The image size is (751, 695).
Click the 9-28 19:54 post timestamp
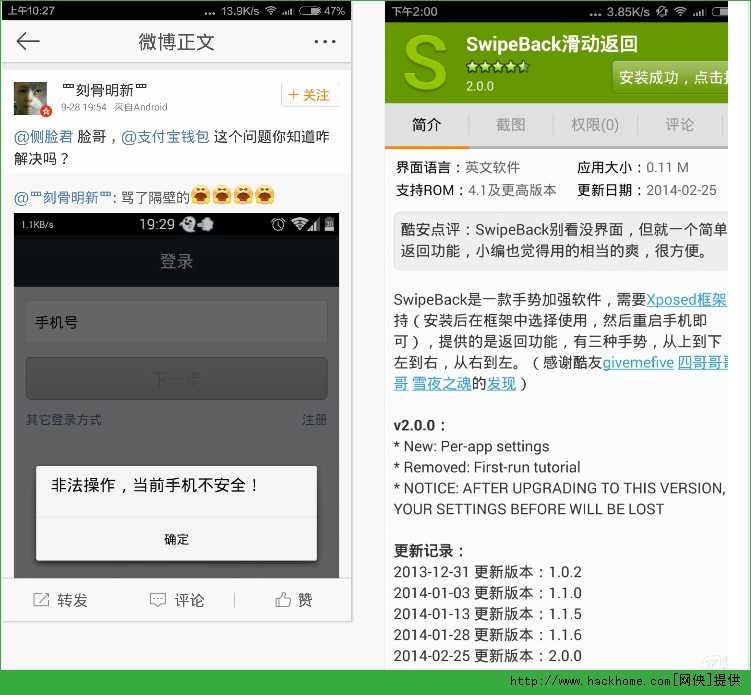pos(84,107)
